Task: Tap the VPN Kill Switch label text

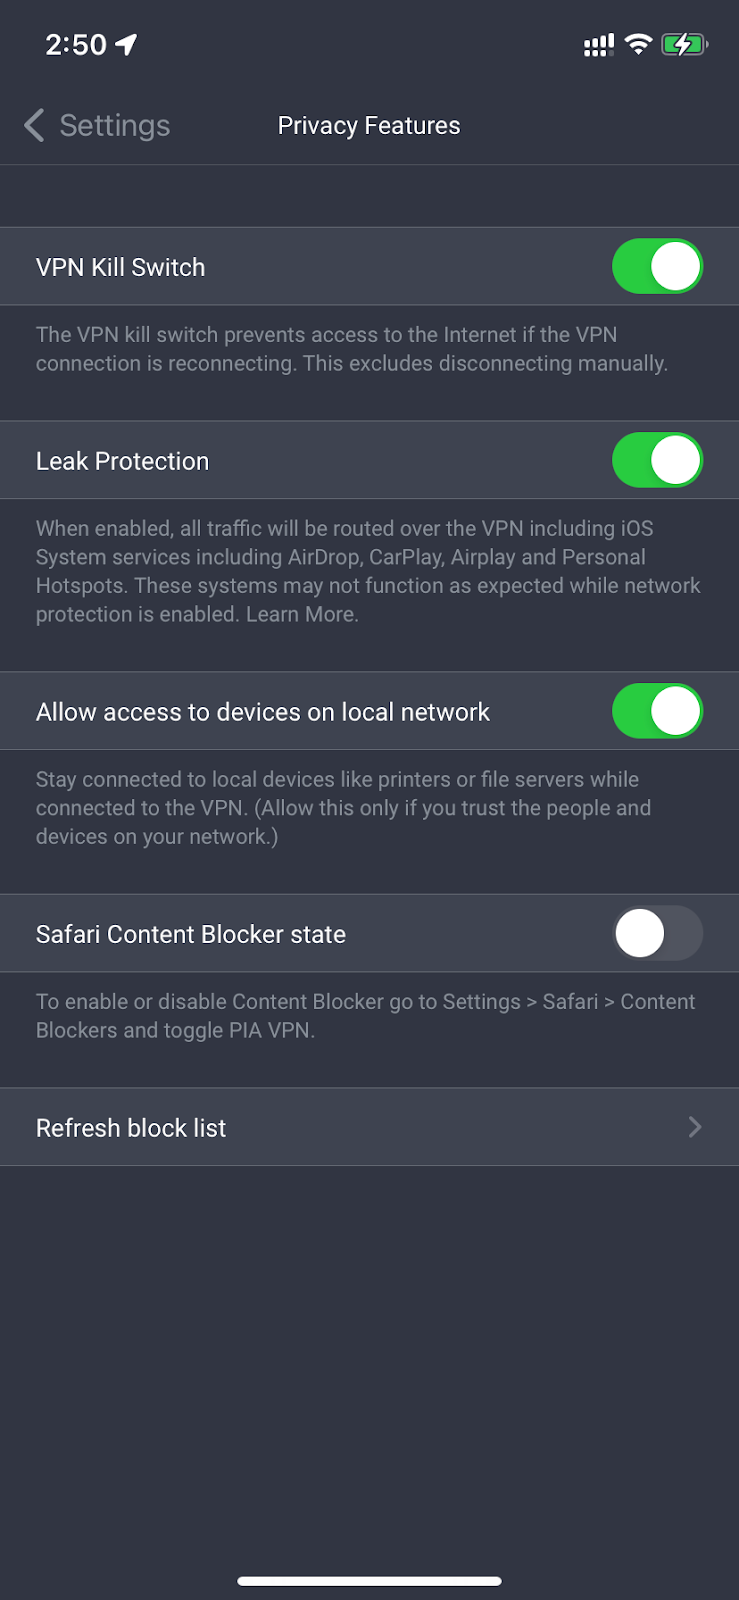Action: pyautogui.click(x=121, y=267)
